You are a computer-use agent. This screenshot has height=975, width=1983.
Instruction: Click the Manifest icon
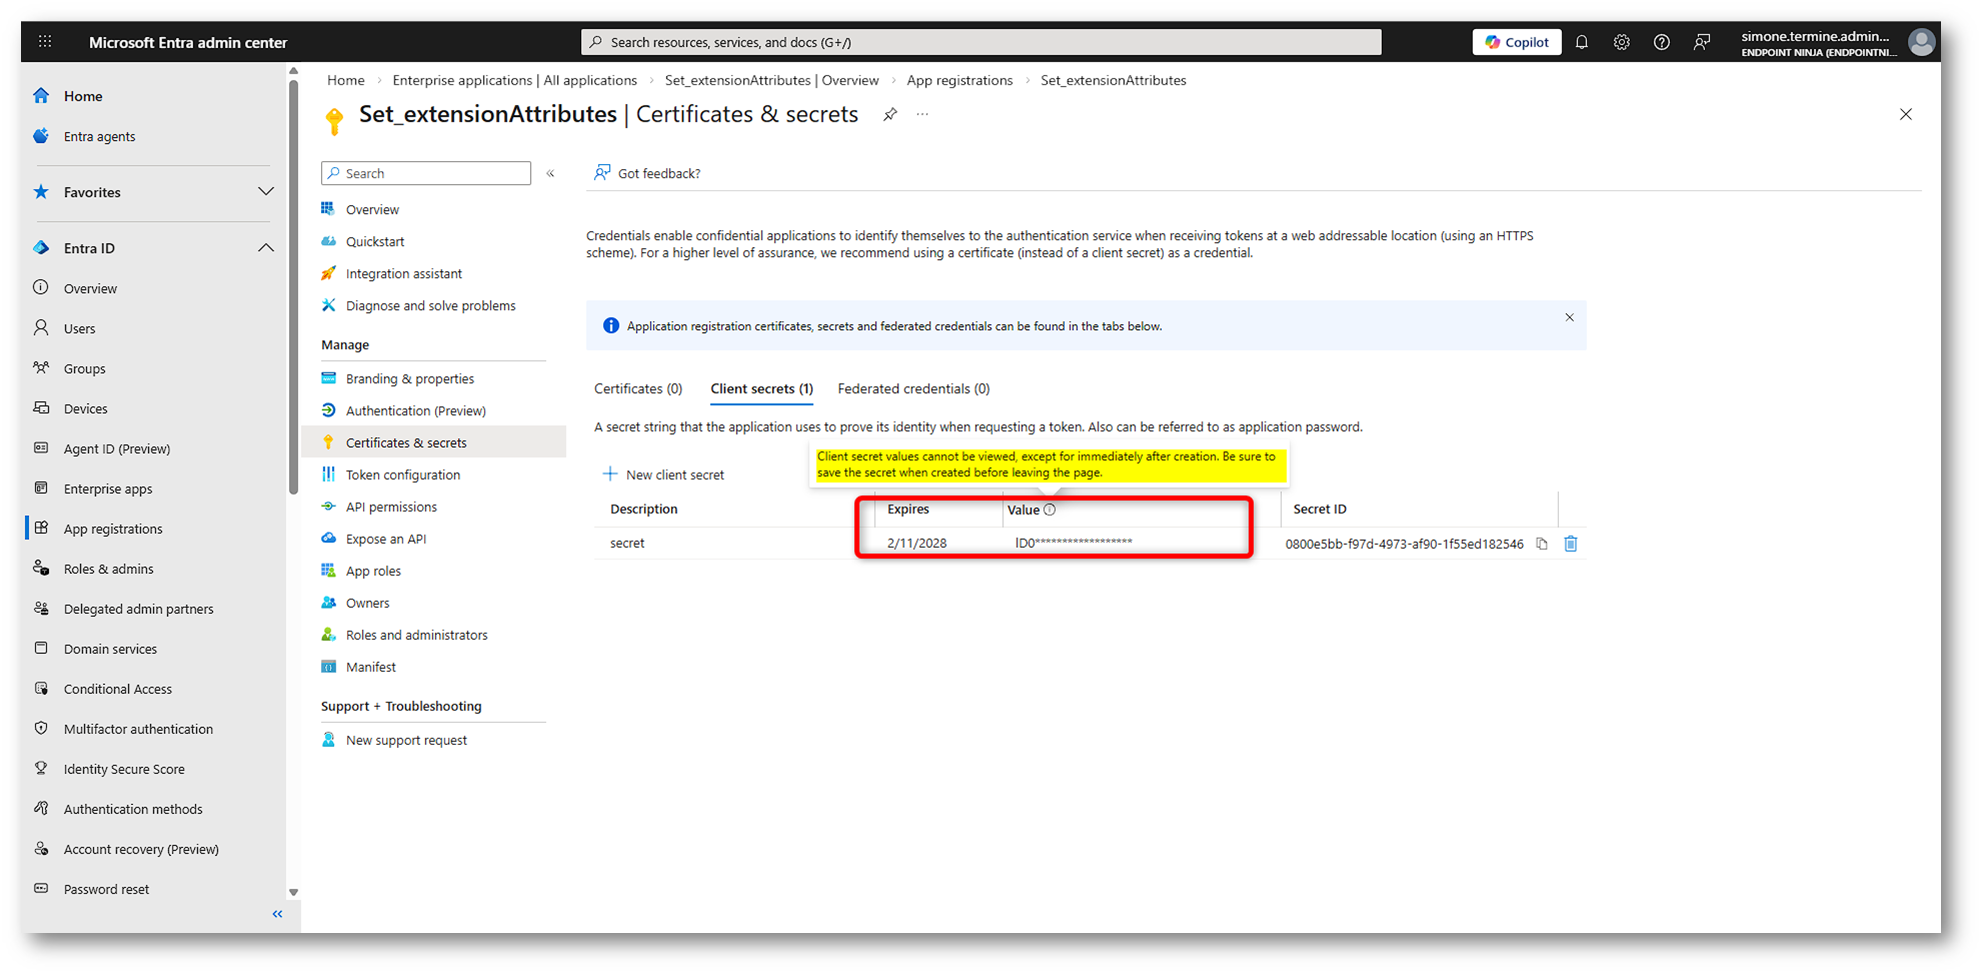click(x=328, y=666)
